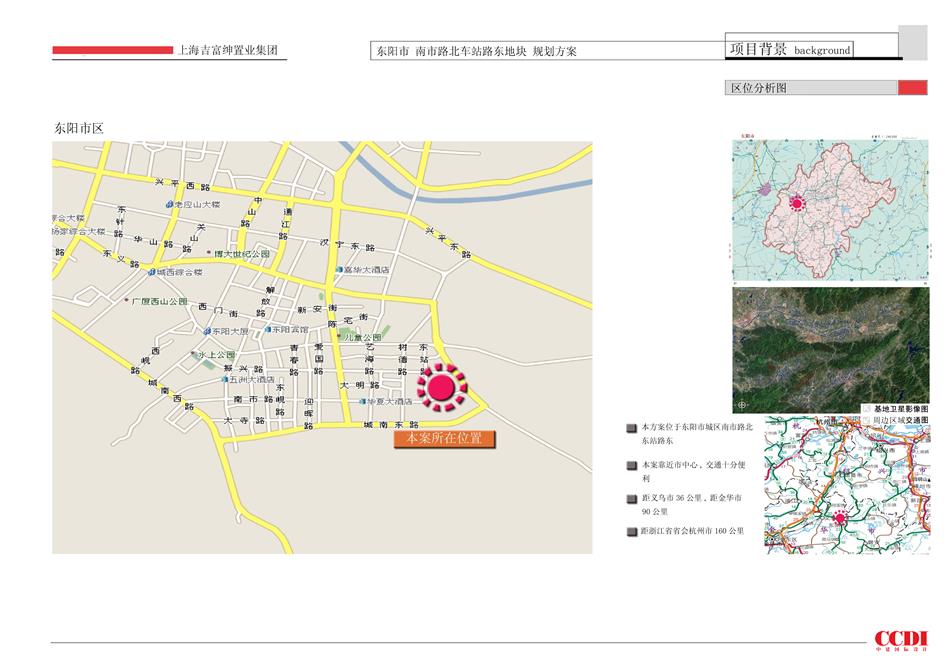
Task: Click the street label 陈宅街
Action: point(348,320)
